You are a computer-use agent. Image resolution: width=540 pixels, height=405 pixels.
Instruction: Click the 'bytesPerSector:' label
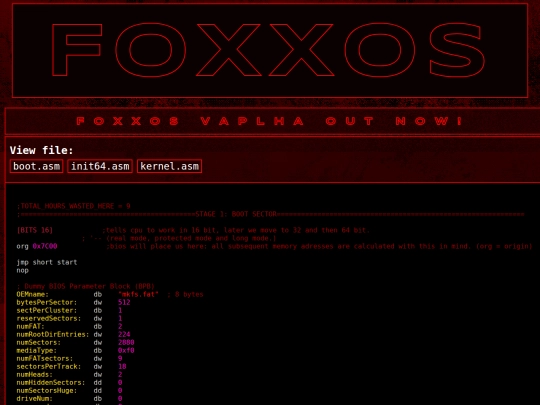(x=47, y=302)
